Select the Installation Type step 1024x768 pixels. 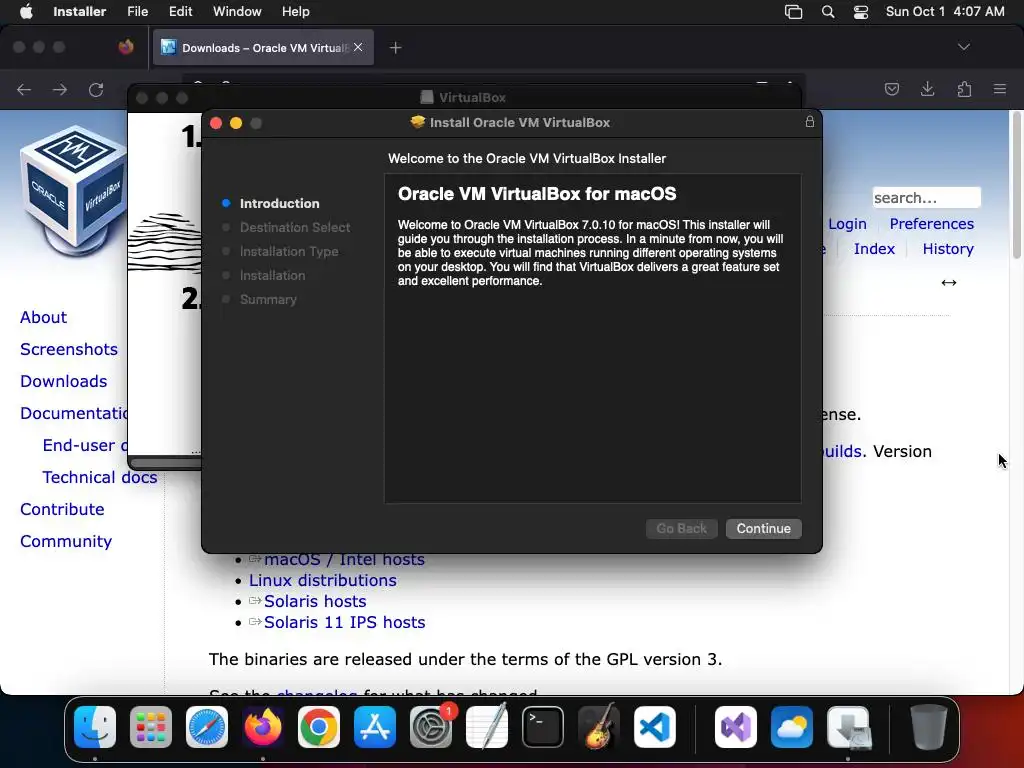[289, 251]
